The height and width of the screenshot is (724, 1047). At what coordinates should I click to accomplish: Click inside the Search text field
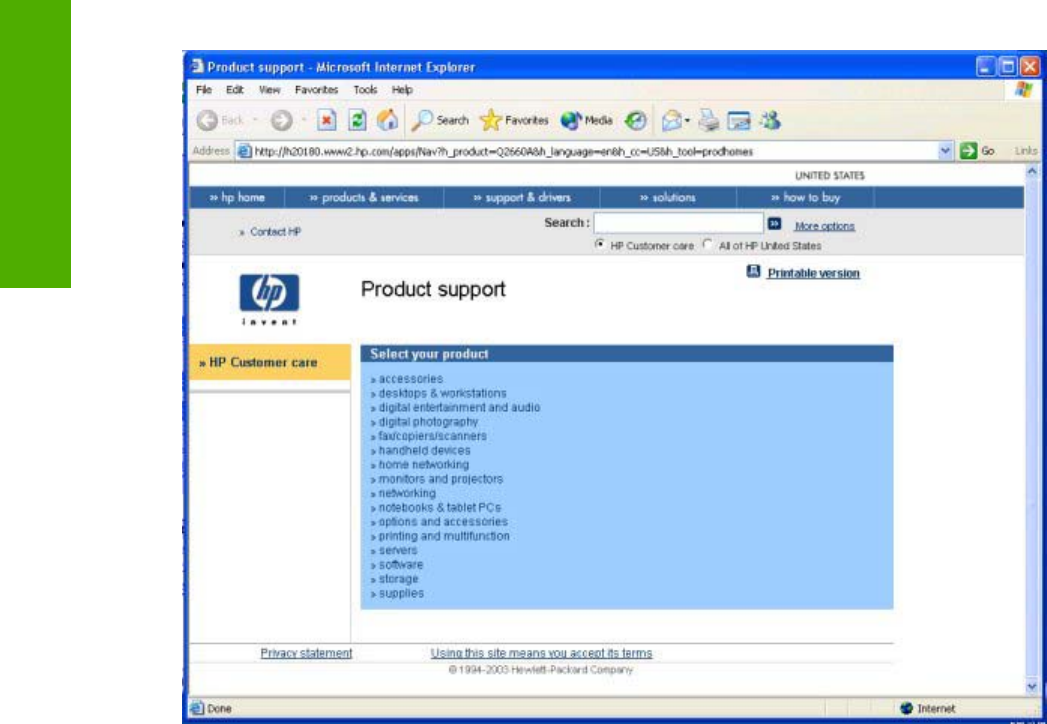tap(678, 223)
